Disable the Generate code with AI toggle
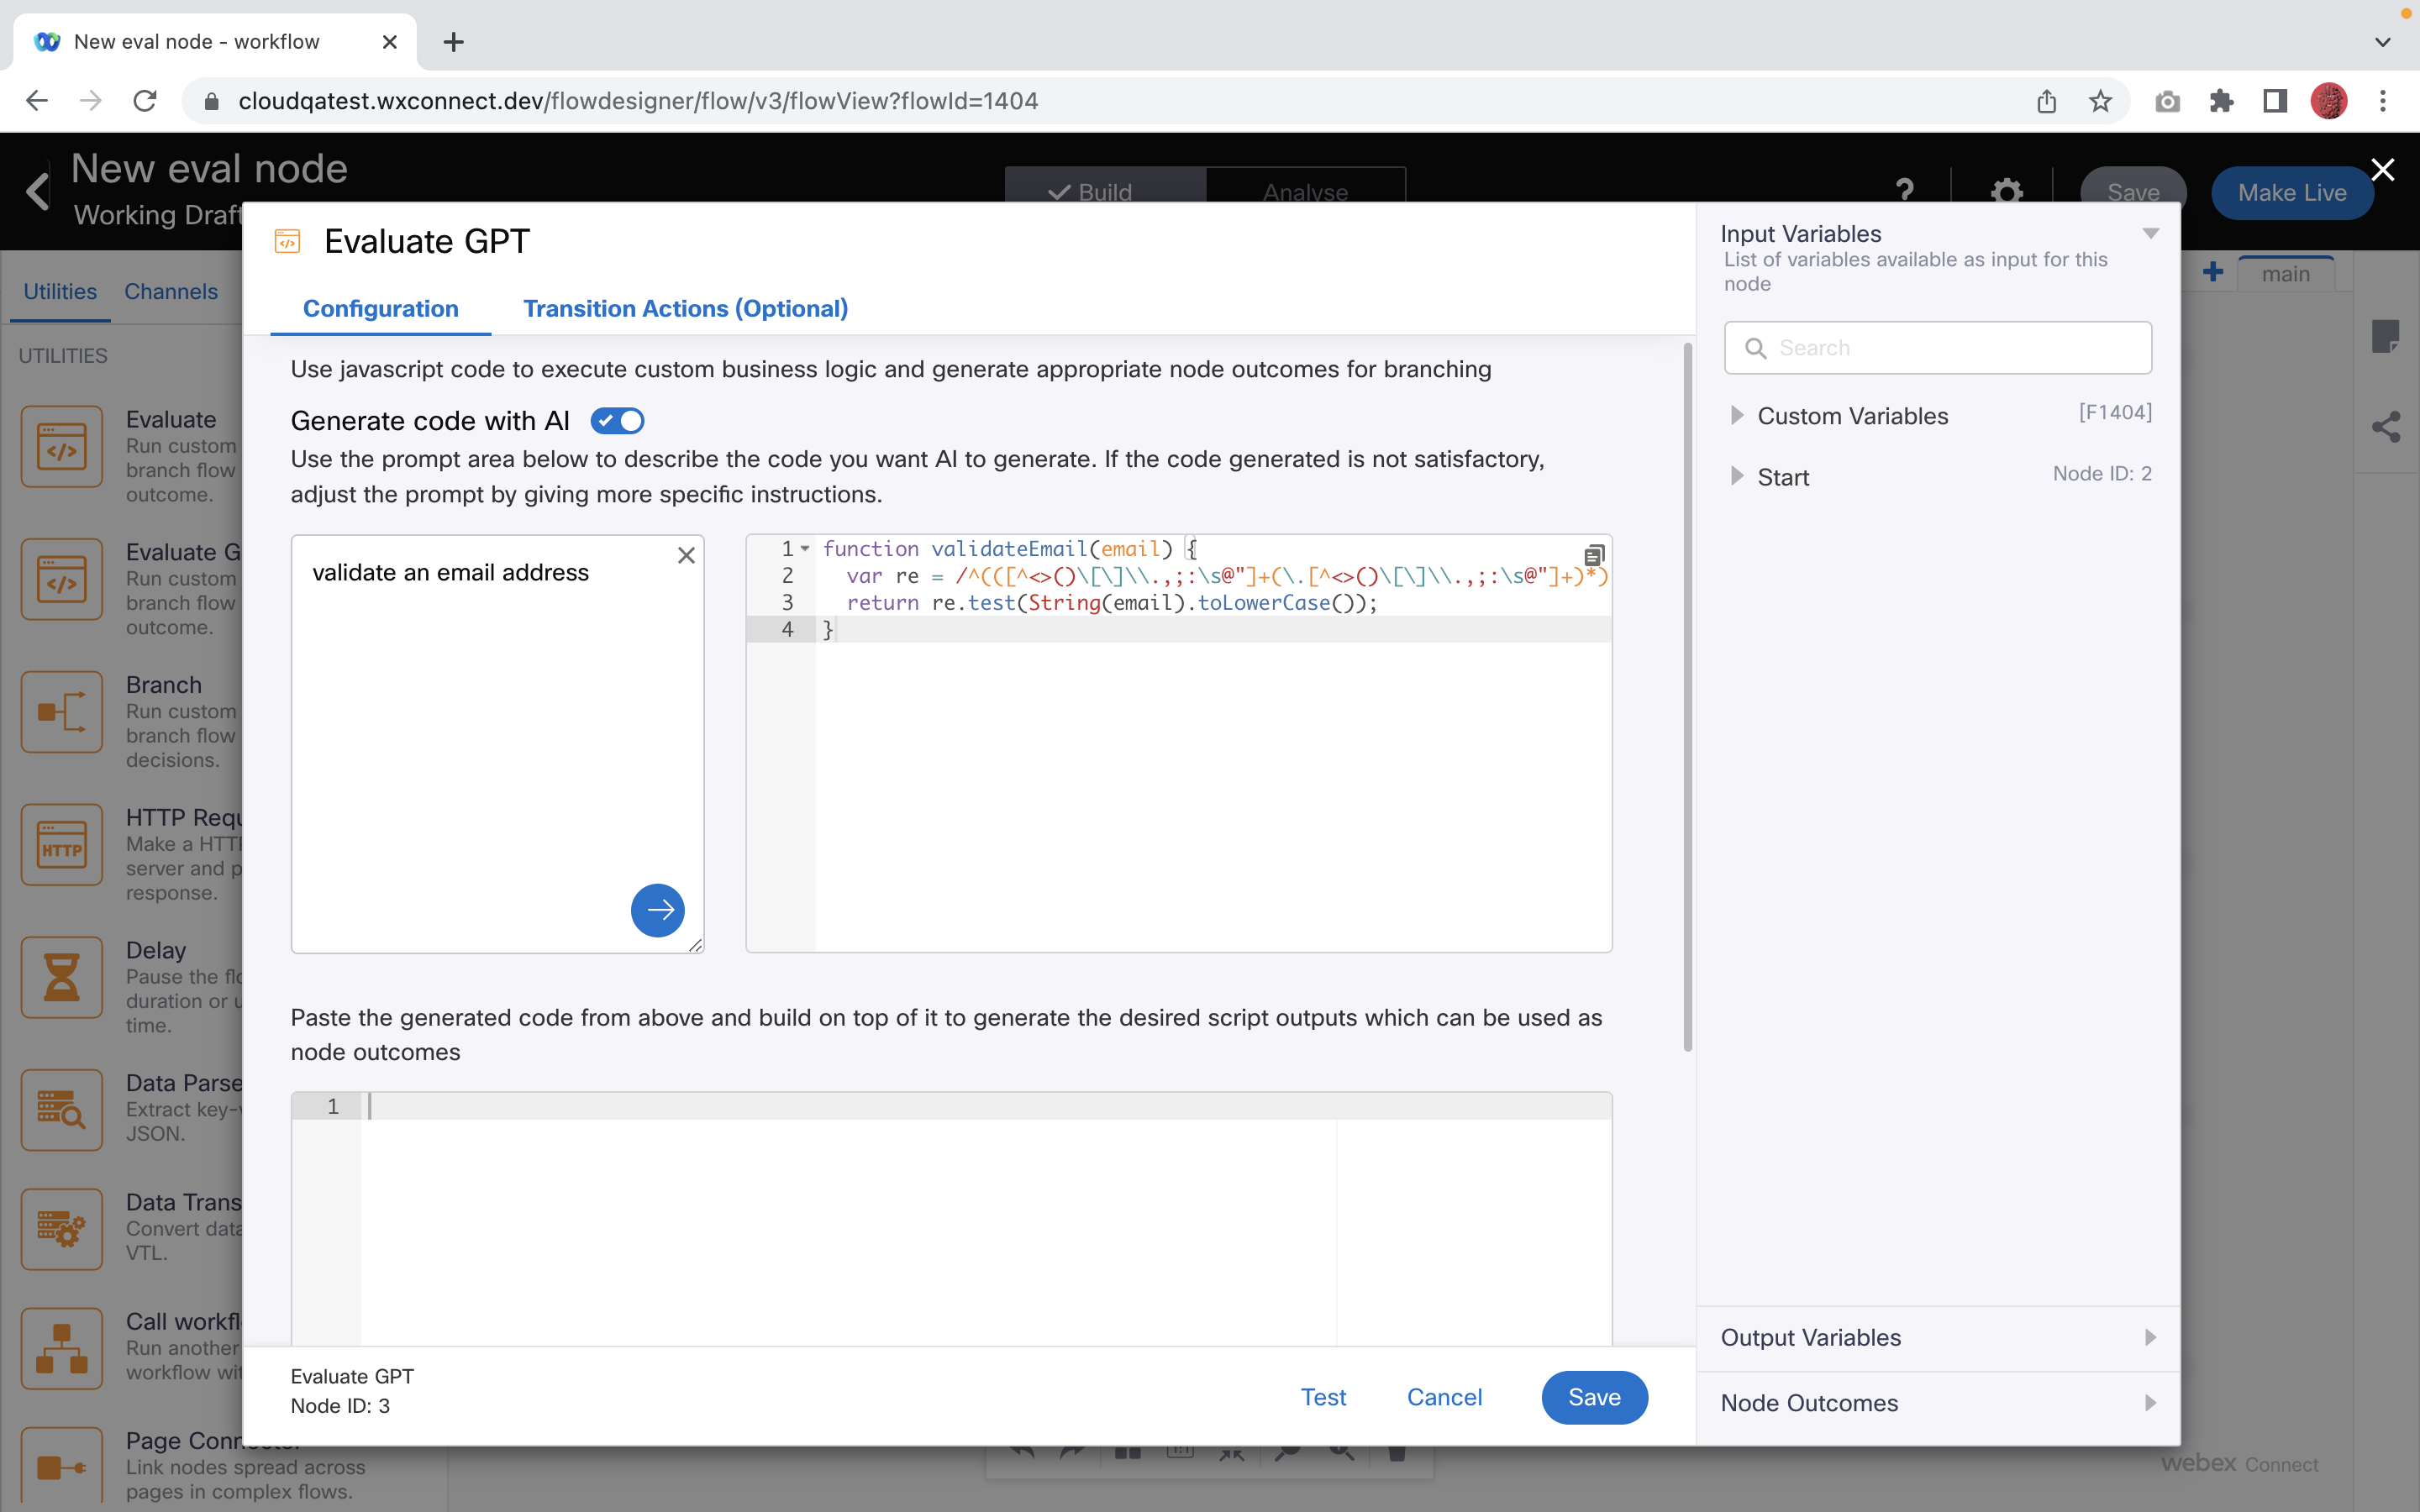 [x=617, y=420]
